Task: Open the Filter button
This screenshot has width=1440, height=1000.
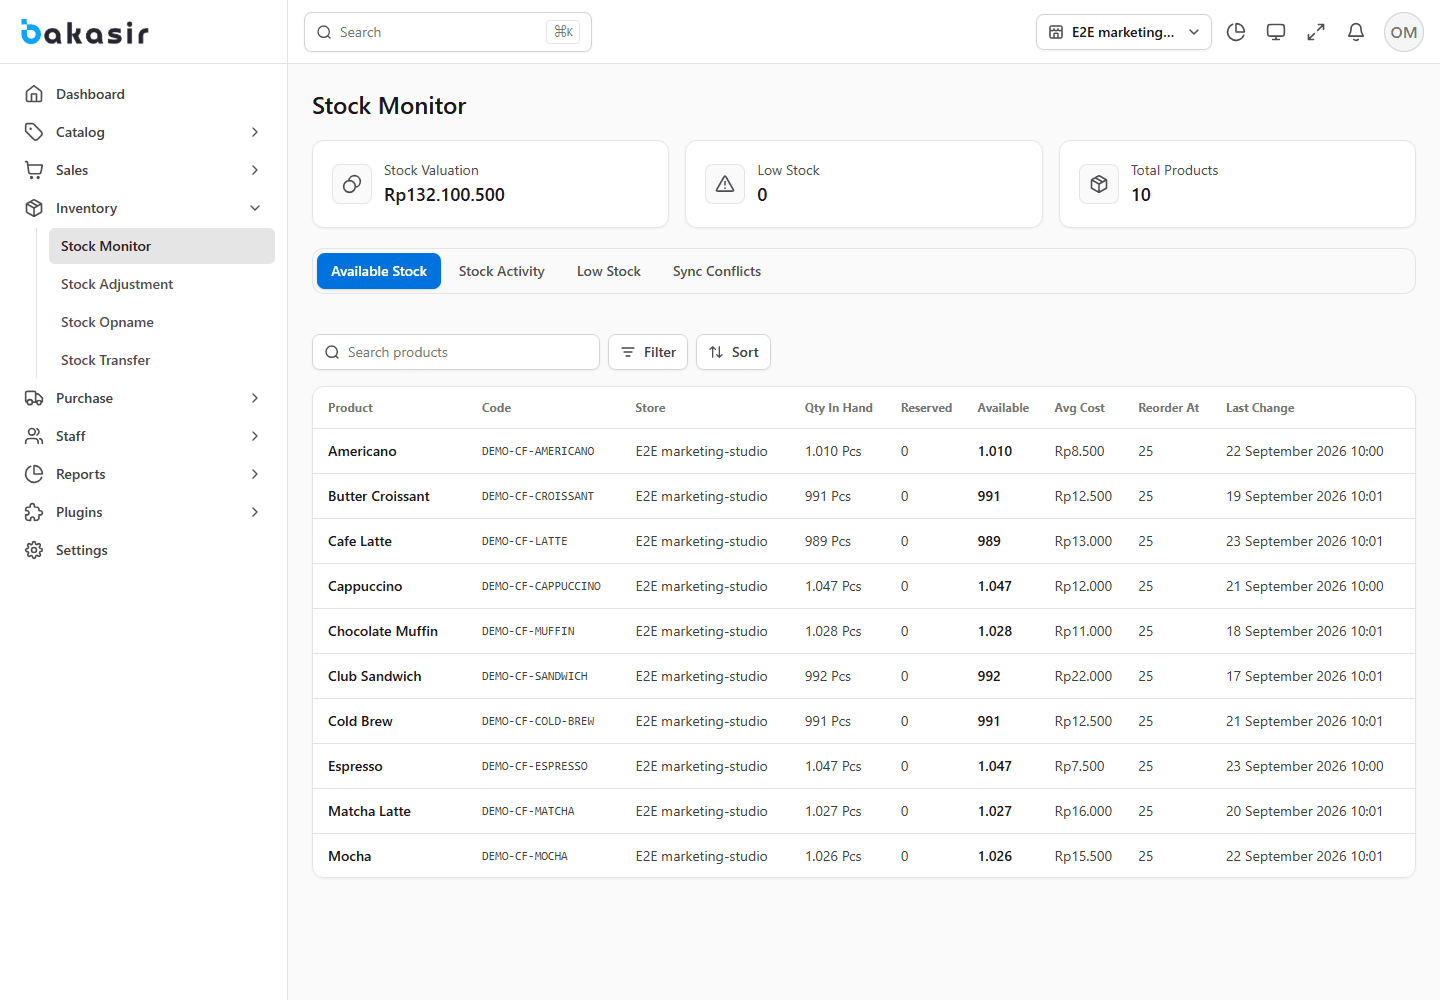Action: coord(648,352)
